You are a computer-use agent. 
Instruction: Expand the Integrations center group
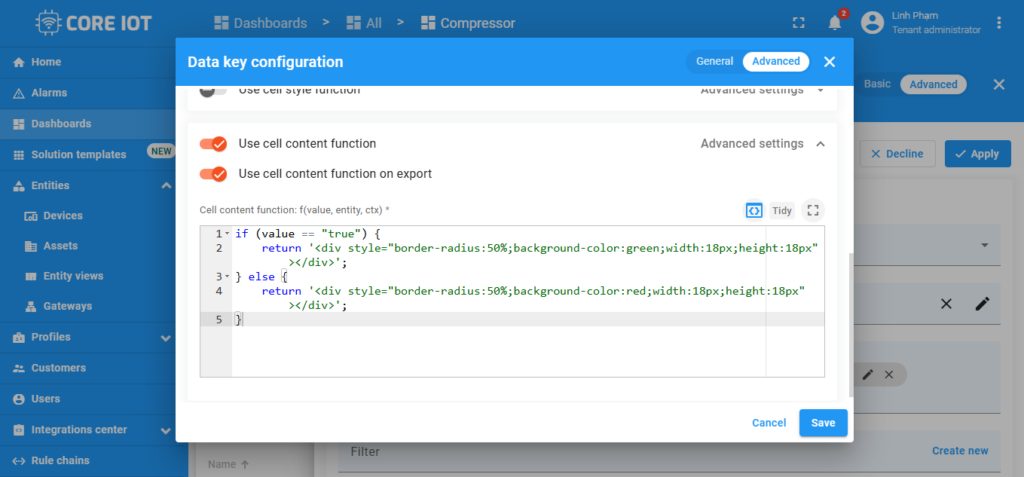click(x=166, y=430)
